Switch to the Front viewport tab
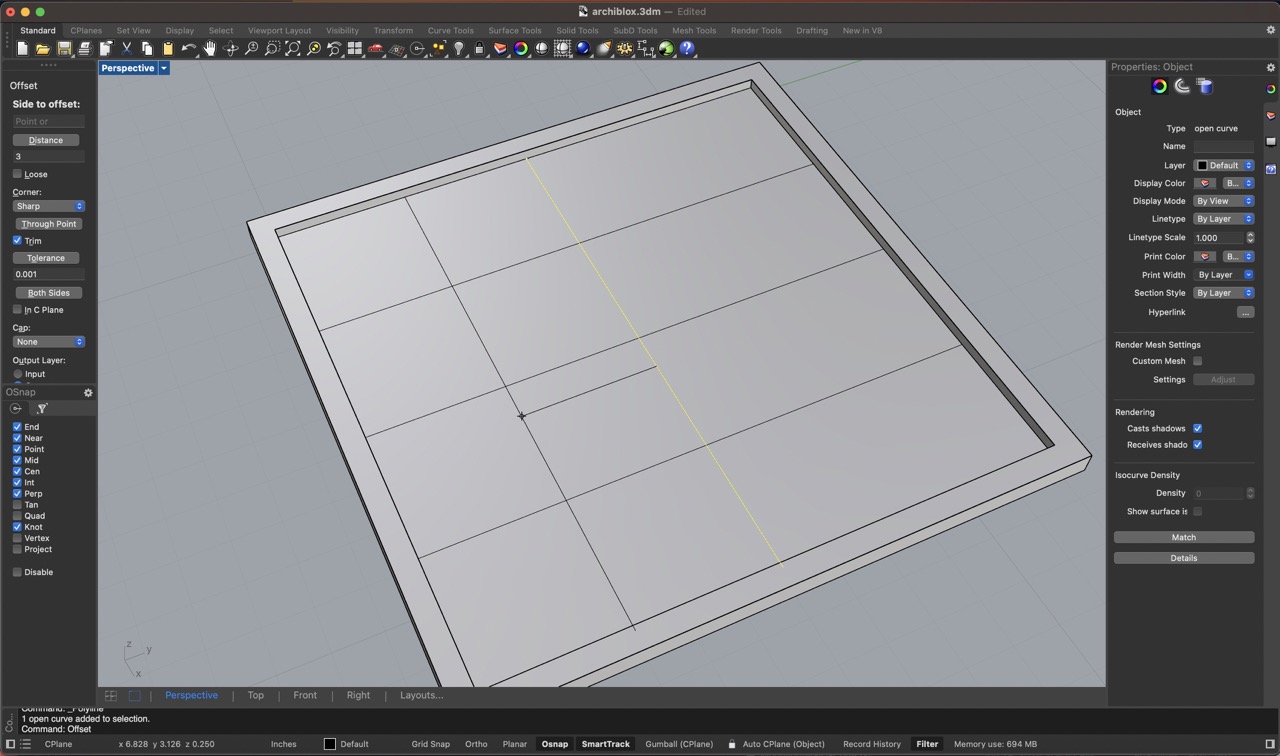Screen dimensions: 1280x756 pyautogui.click(x=305, y=695)
